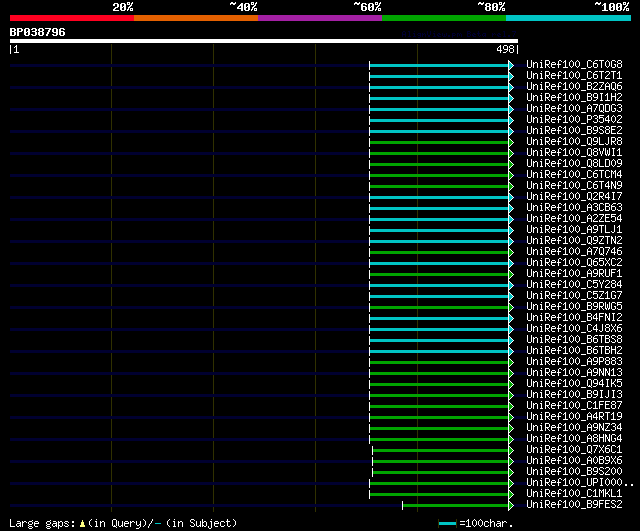Click the UniRef100_B4FNI2 label
This screenshot has width=640, height=531.
pos(574,318)
